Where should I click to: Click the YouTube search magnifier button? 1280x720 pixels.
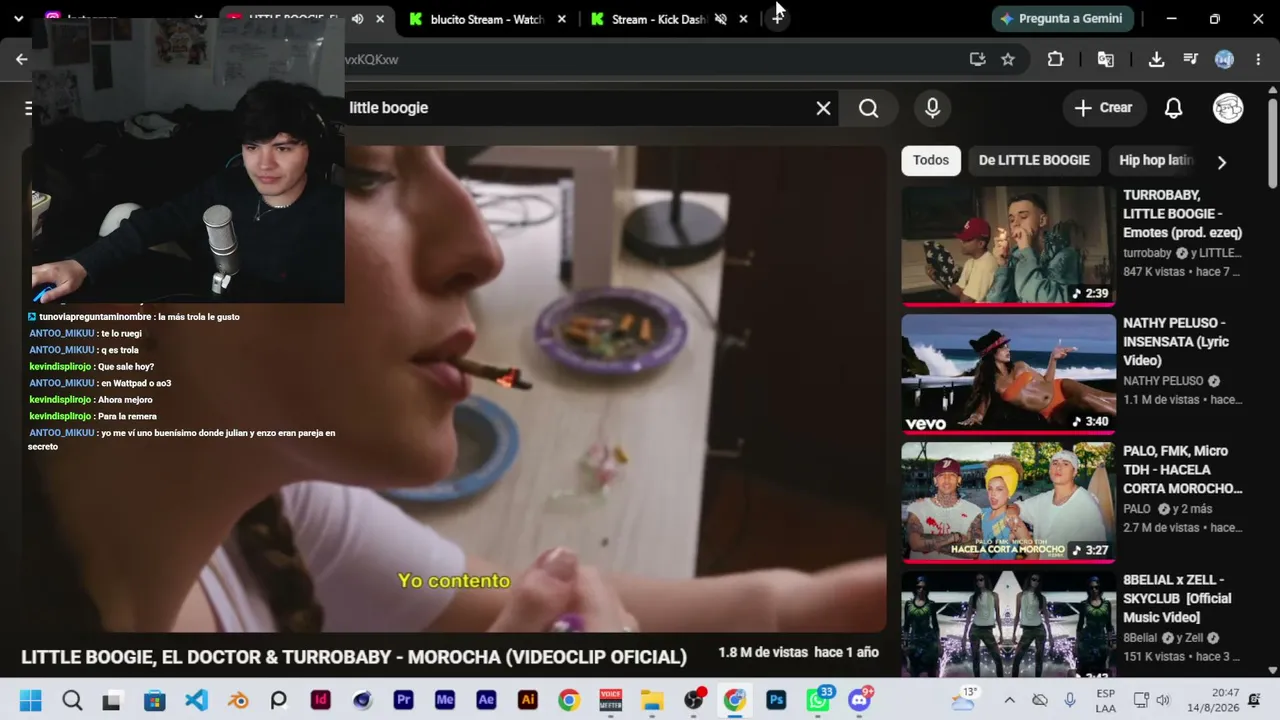point(868,108)
